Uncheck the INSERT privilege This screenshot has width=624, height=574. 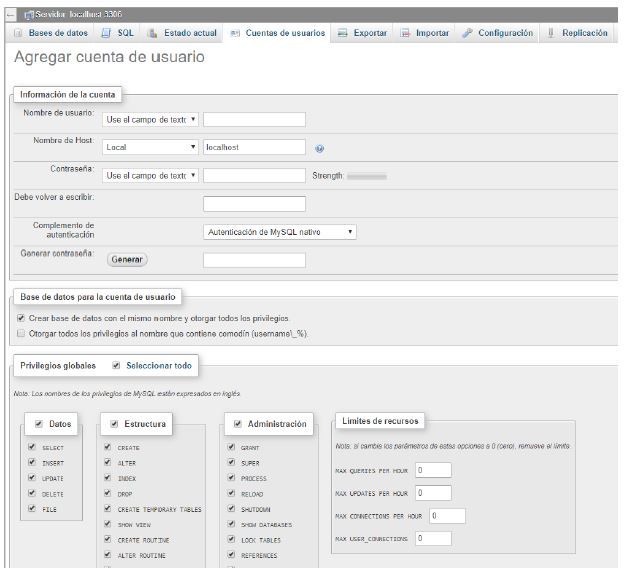(32, 462)
